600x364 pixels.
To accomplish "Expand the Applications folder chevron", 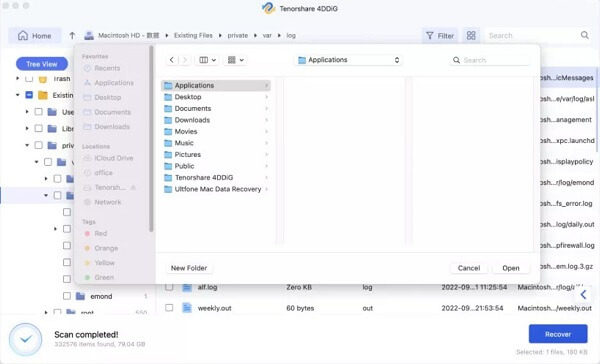I will click(266, 85).
